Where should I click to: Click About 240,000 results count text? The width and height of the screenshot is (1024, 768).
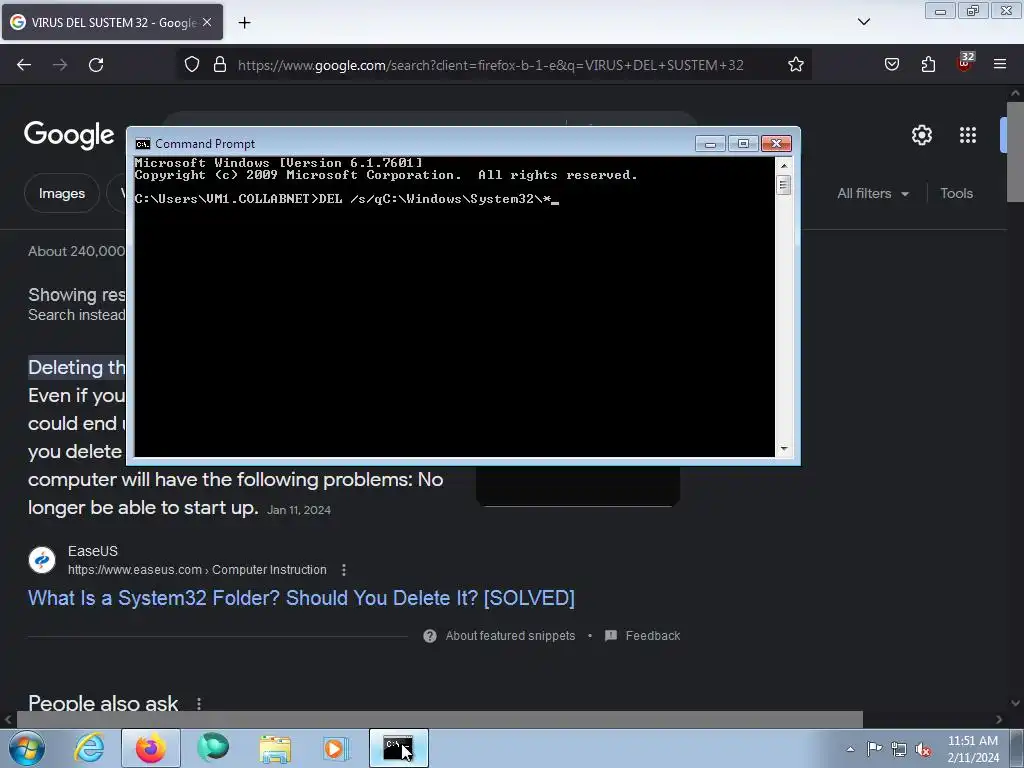(x=76, y=251)
